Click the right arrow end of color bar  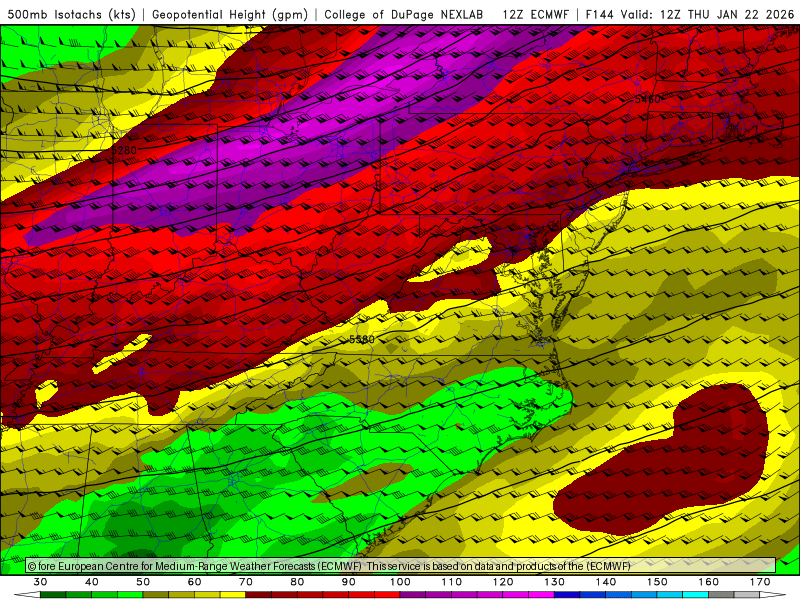[773, 595]
